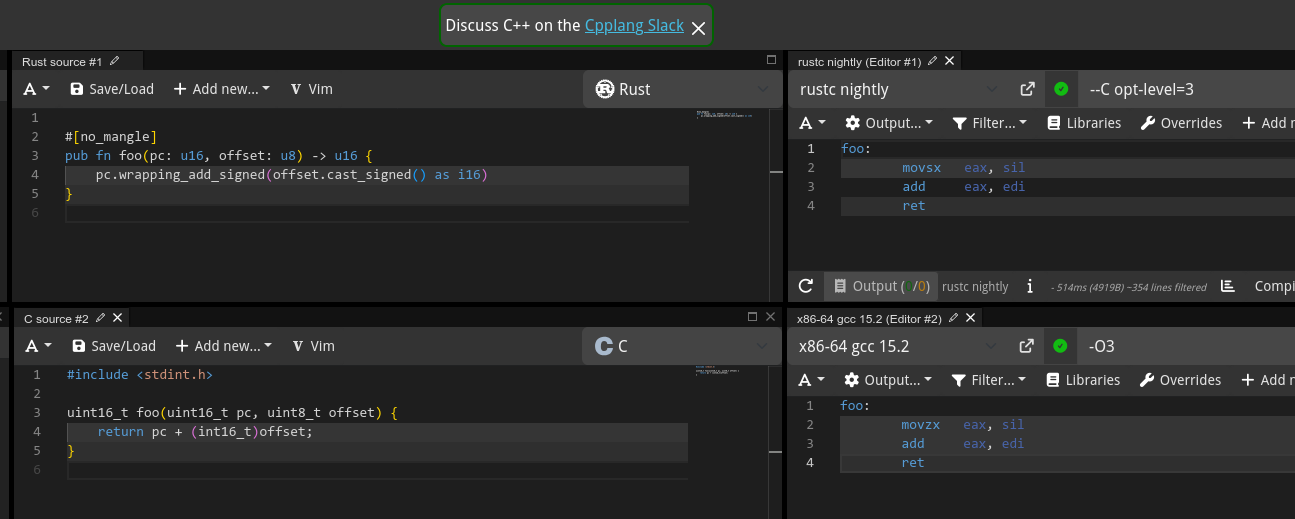Click the recompile refresh icon in rustc pane

click(806, 287)
